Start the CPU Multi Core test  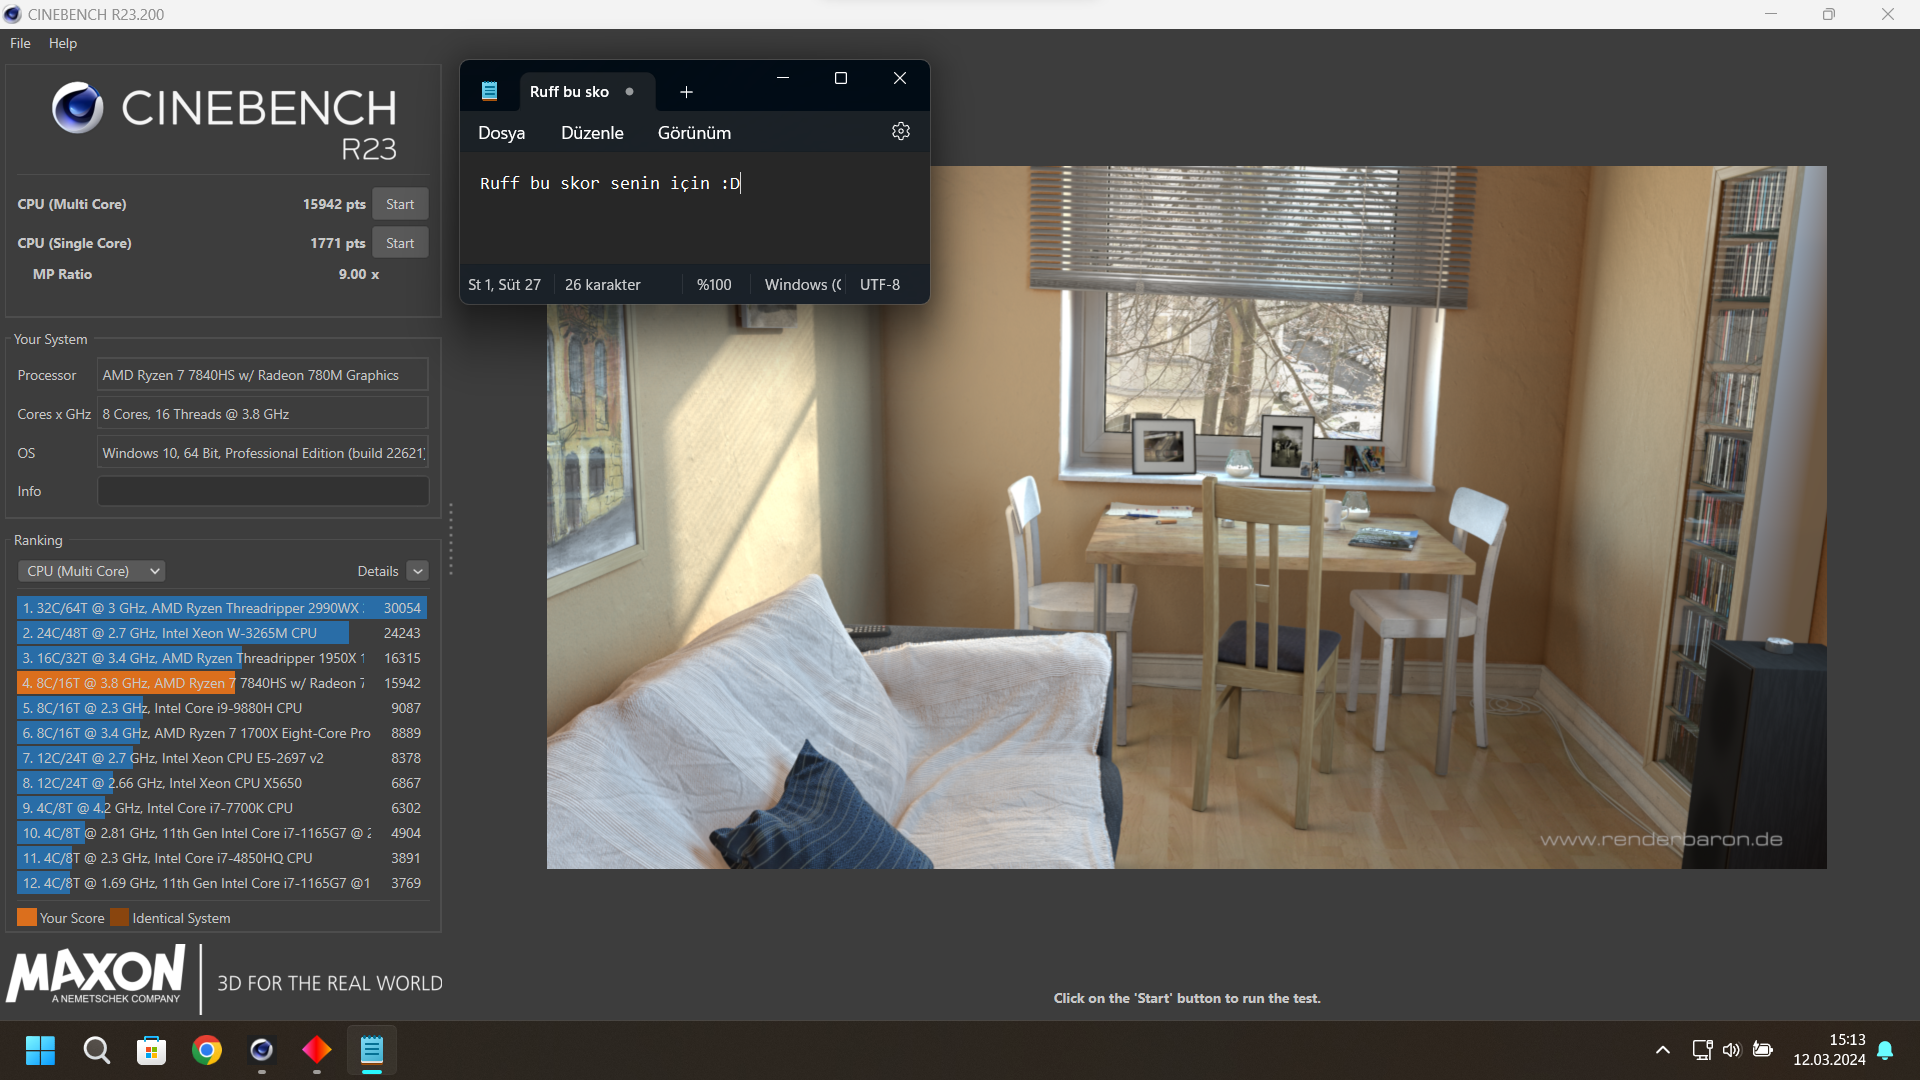(x=400, y=204)
